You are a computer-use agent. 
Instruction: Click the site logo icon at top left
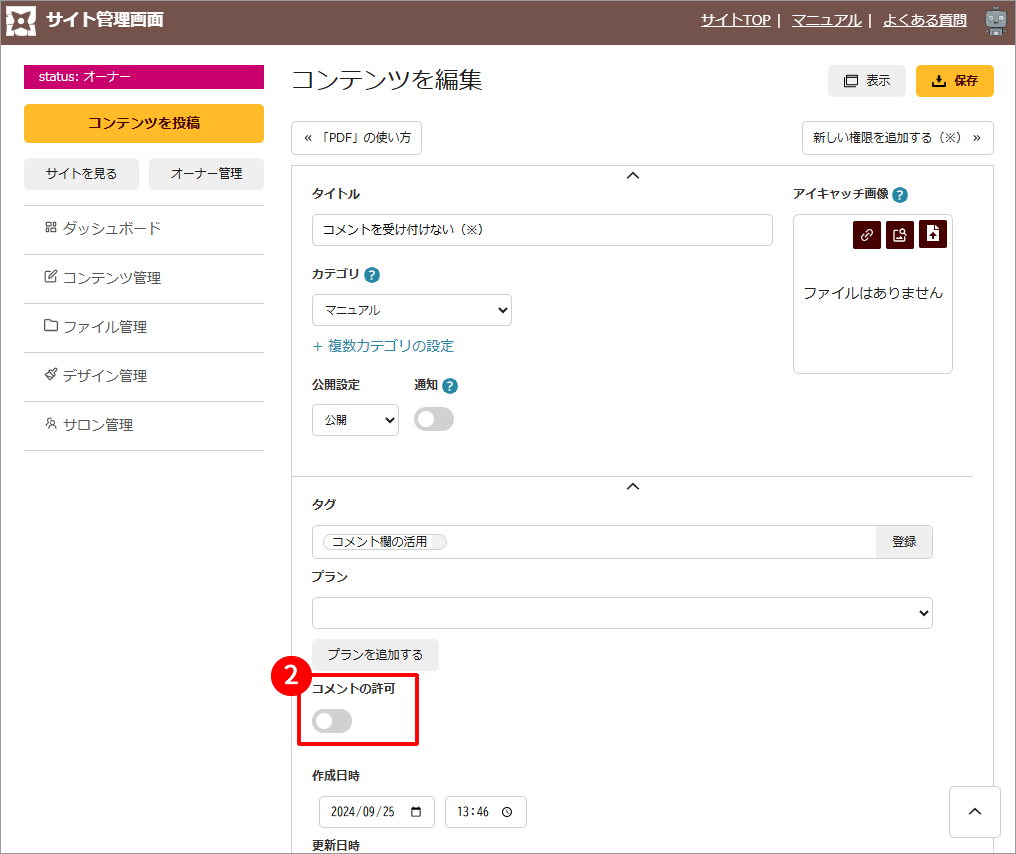coord(21,21)
